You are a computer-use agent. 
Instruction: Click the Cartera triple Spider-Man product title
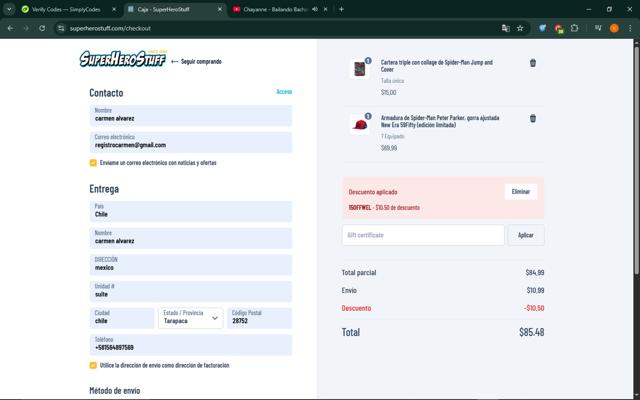tap(437, 66)
